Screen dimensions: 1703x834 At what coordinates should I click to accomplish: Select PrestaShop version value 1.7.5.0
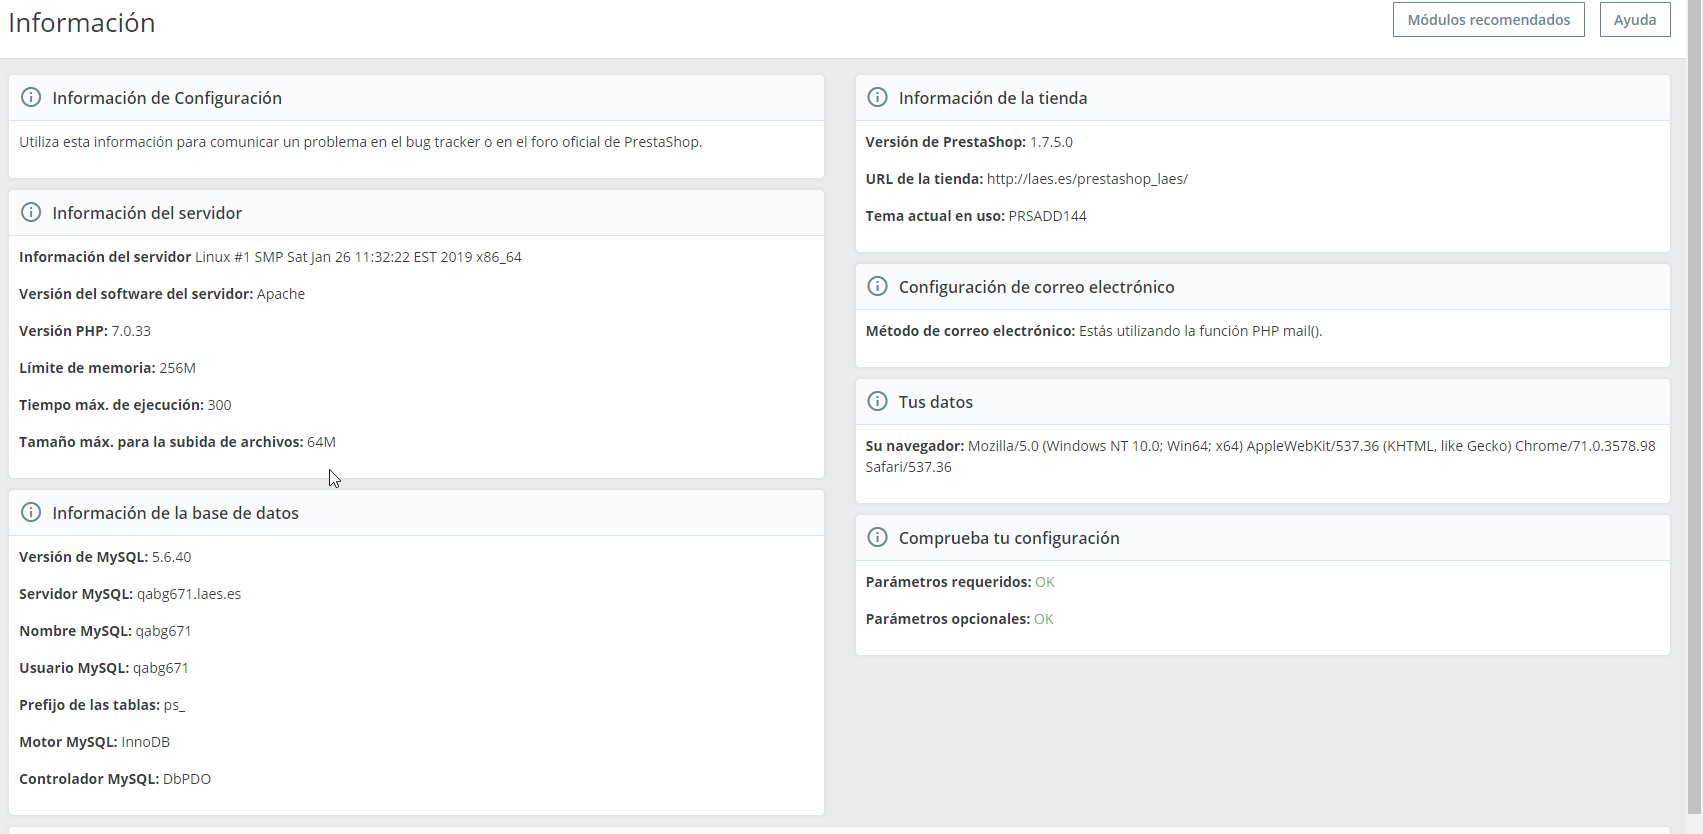pos(1051,142)
